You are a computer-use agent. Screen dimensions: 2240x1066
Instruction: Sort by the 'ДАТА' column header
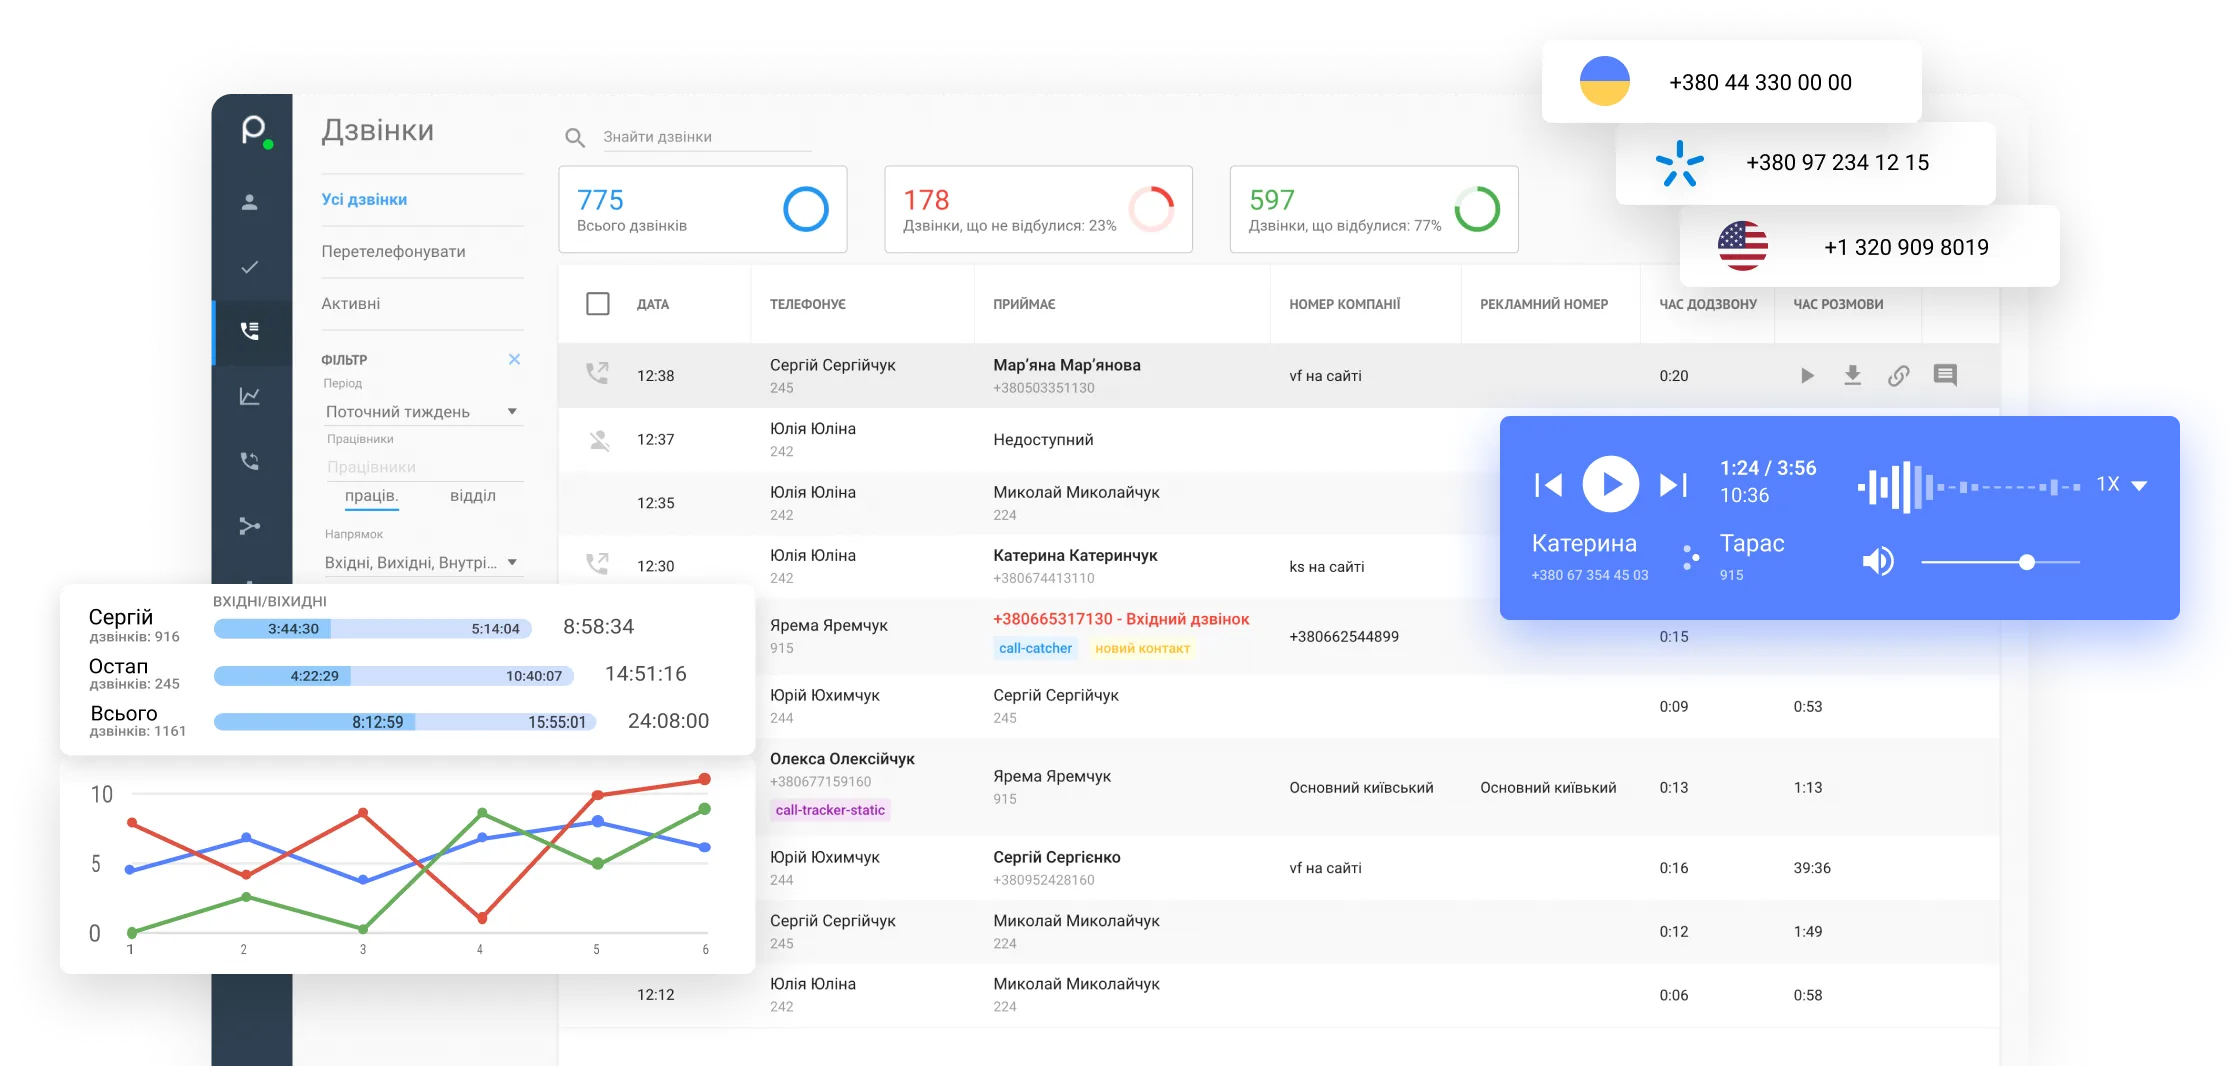[x=653, y=304]
